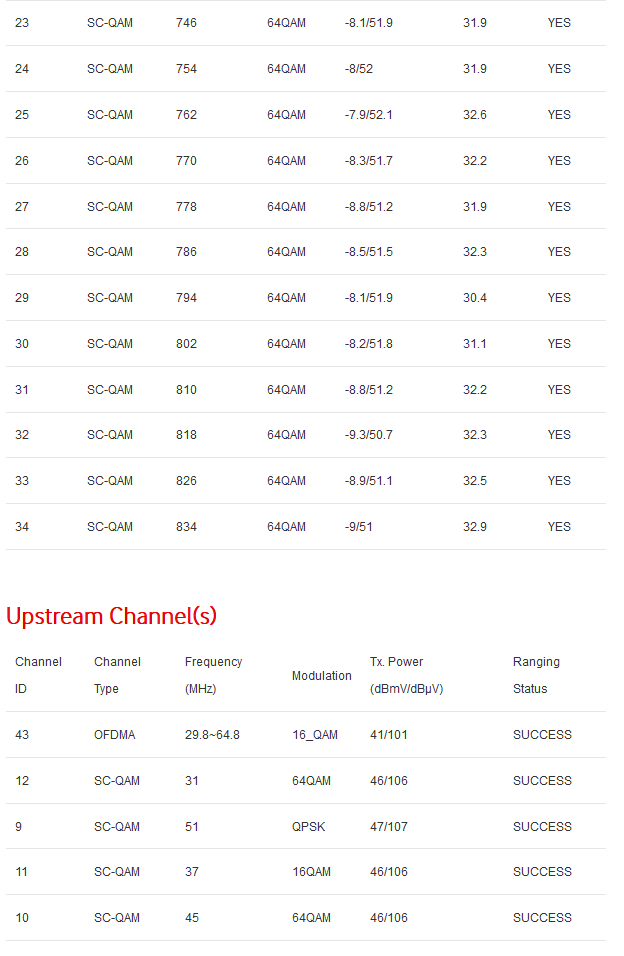Select the -7.9/52.1 power value
The image size is (624, 956).
368,115
